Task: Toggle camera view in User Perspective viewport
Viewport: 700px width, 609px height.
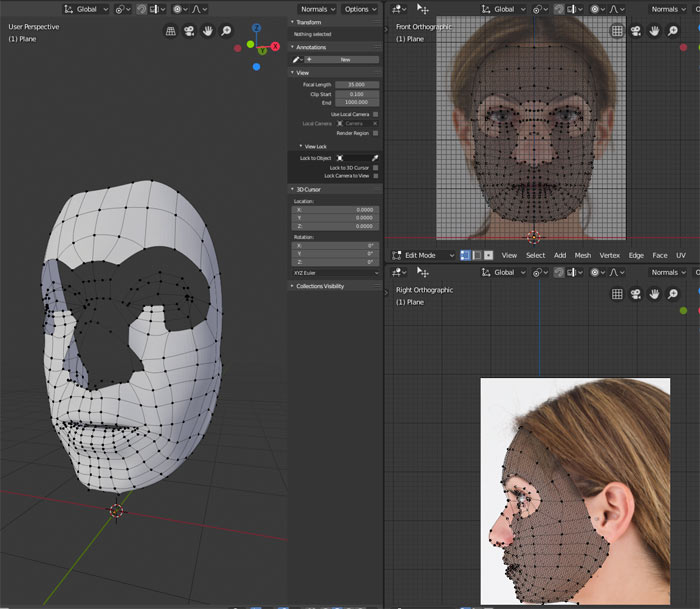Action: point(189,31)
